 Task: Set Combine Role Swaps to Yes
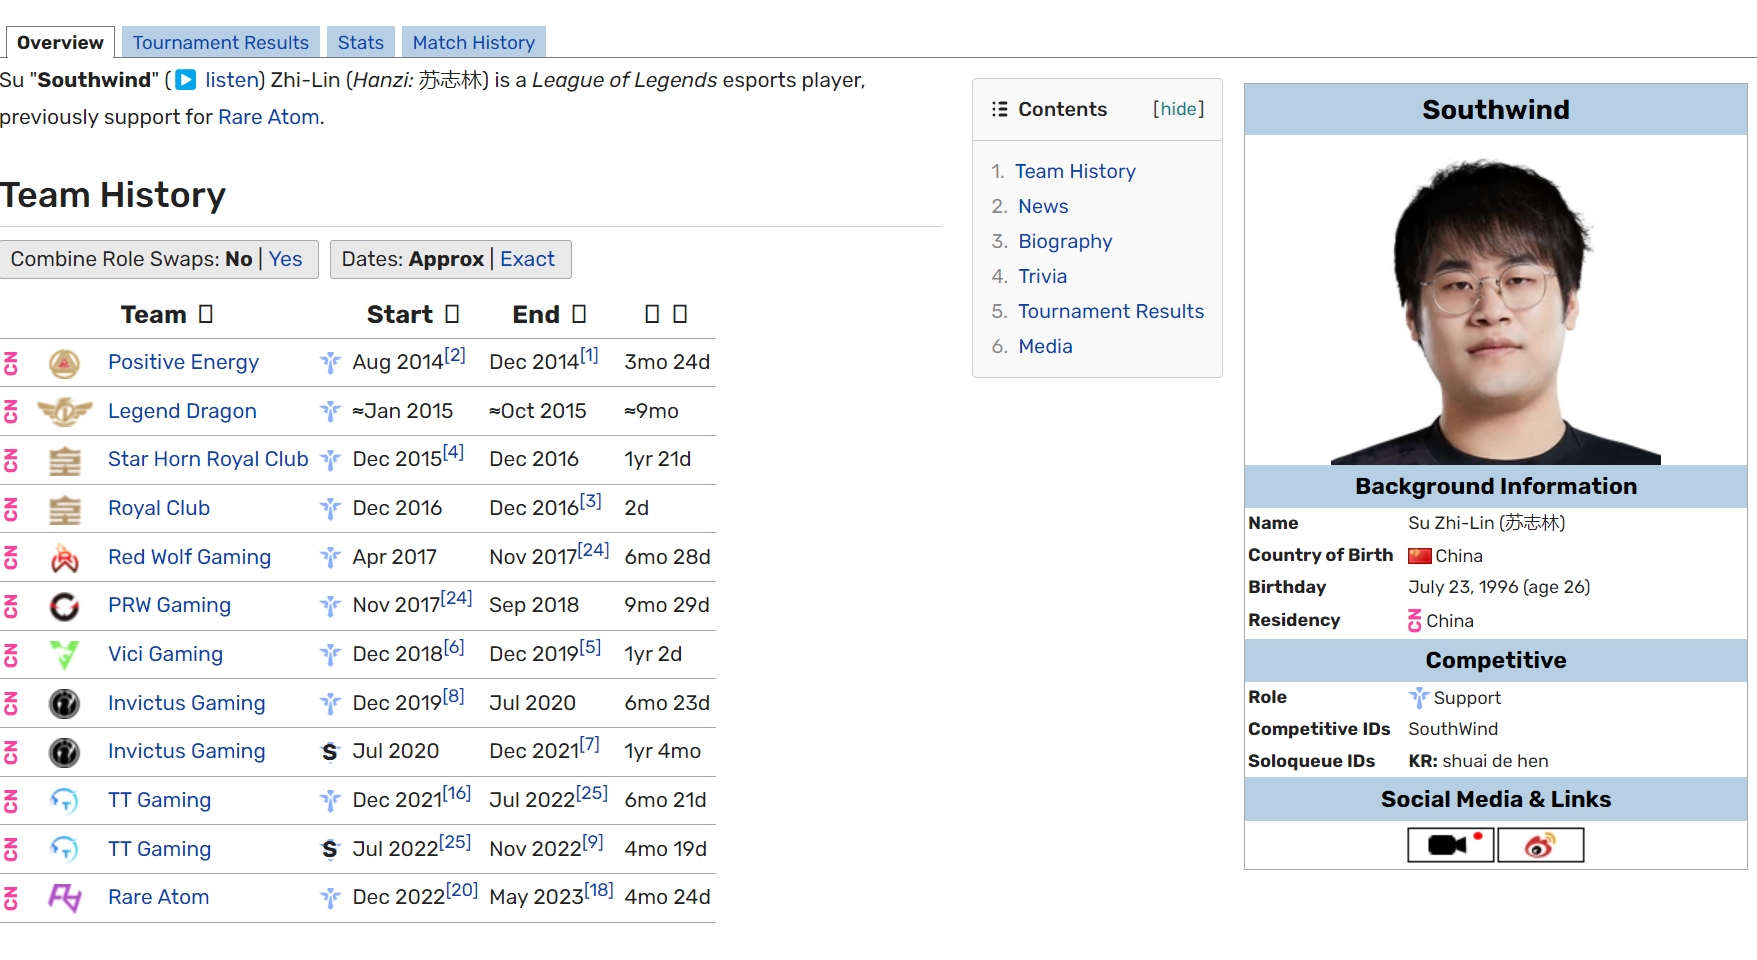(285, 259)
